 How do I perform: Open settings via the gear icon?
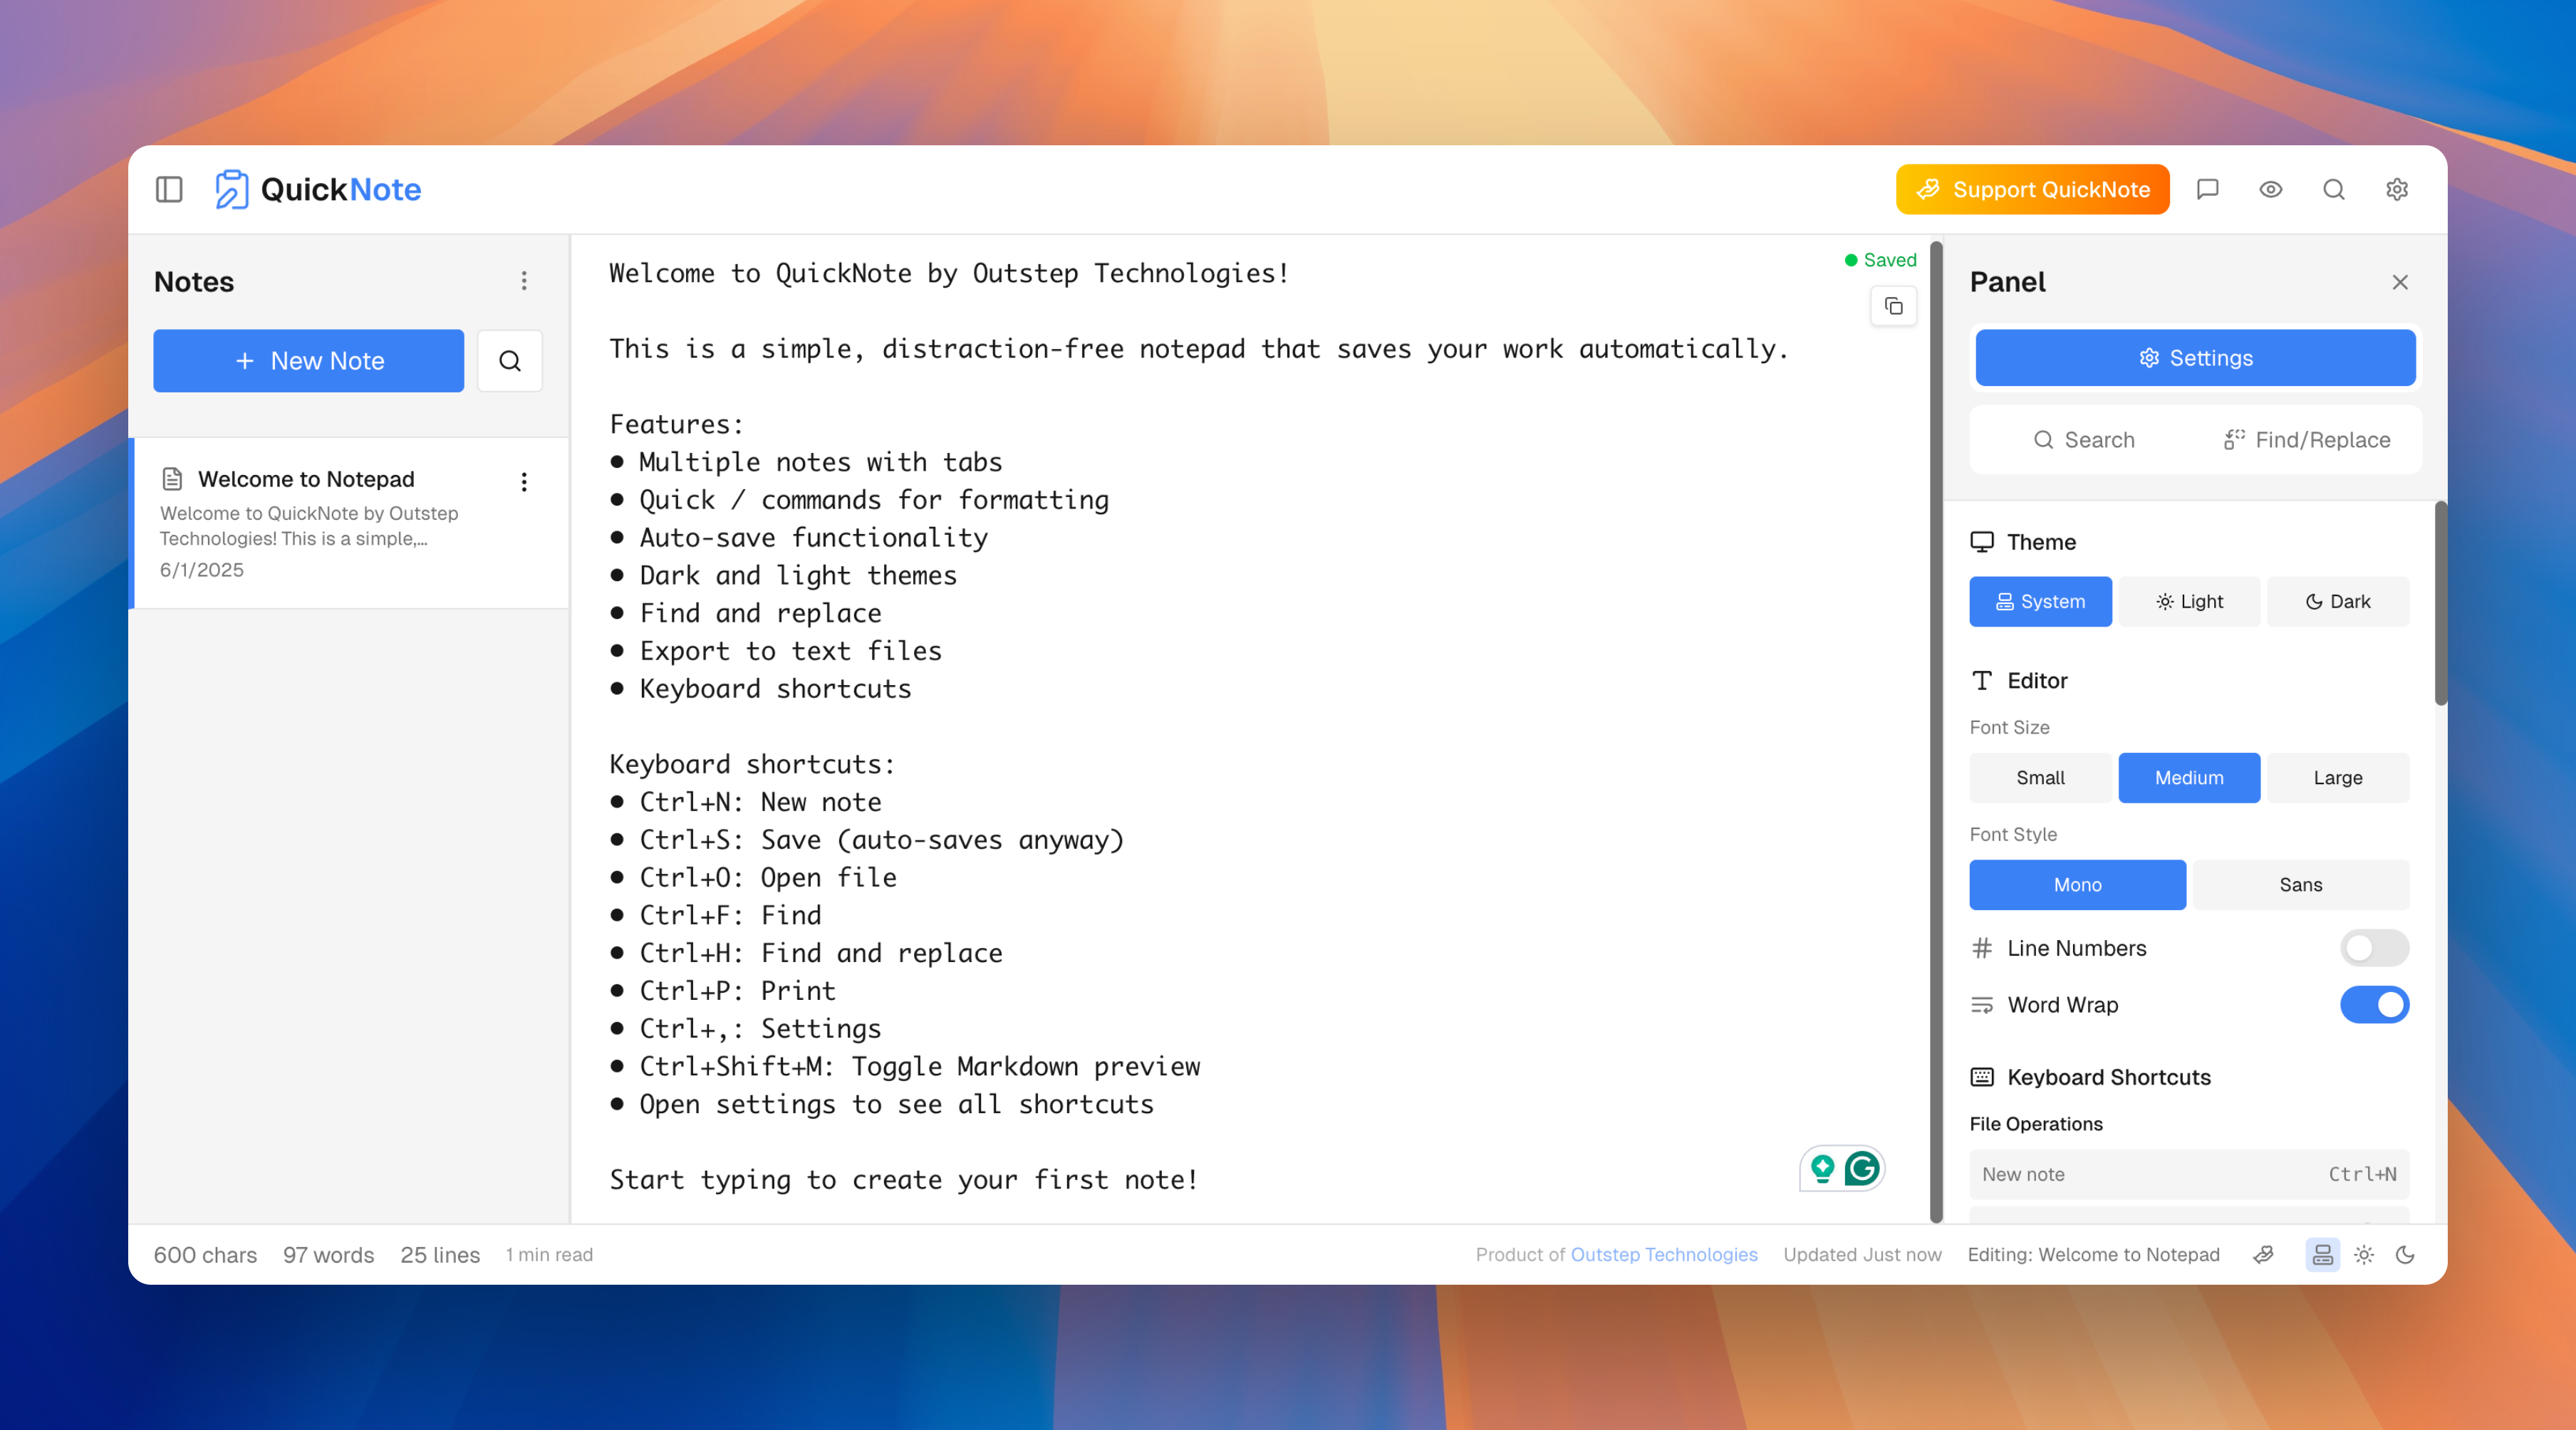[x=2397, y=189]
